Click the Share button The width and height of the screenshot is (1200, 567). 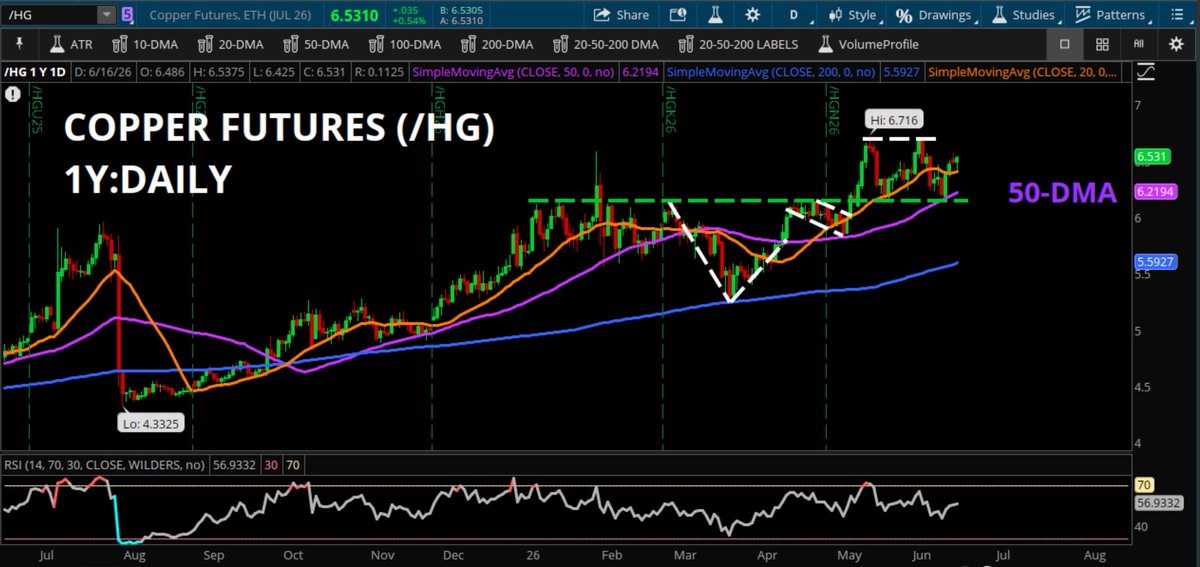point(621,15)
